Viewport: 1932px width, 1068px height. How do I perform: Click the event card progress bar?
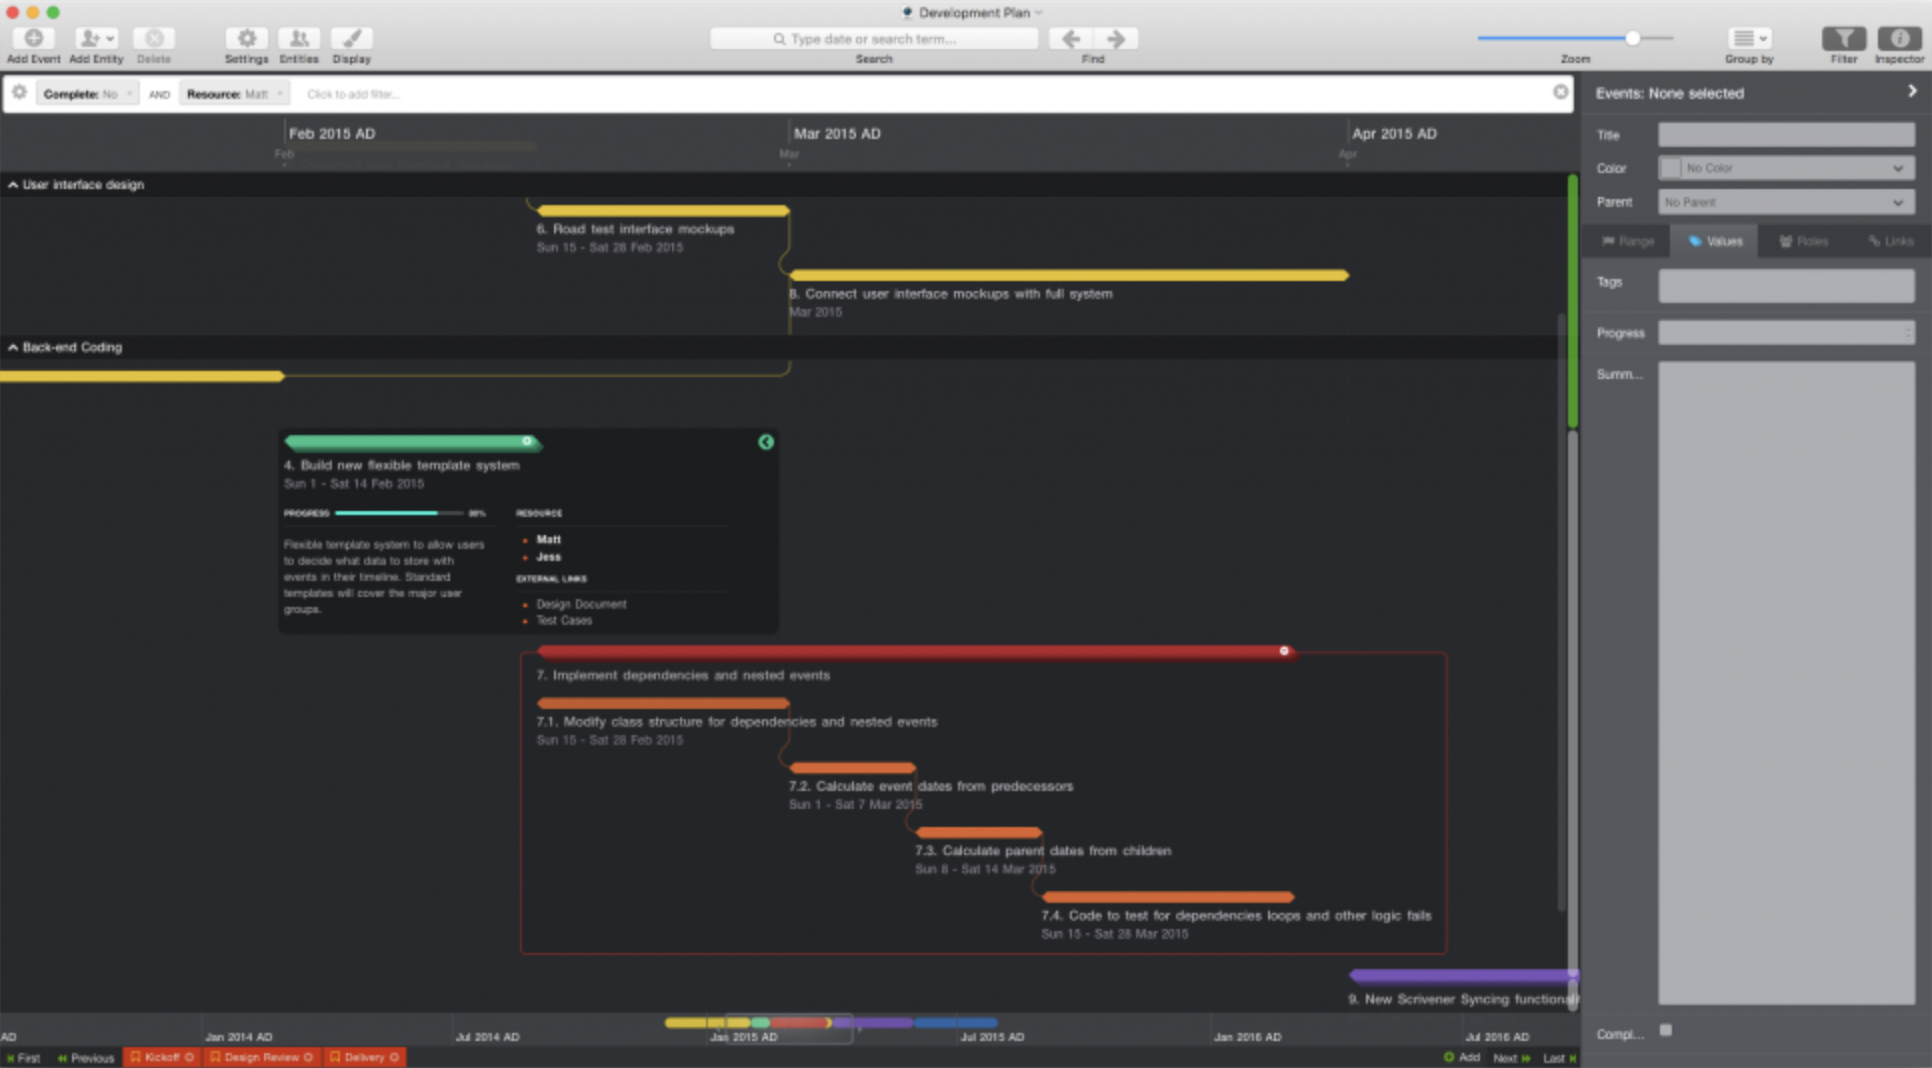399,513
